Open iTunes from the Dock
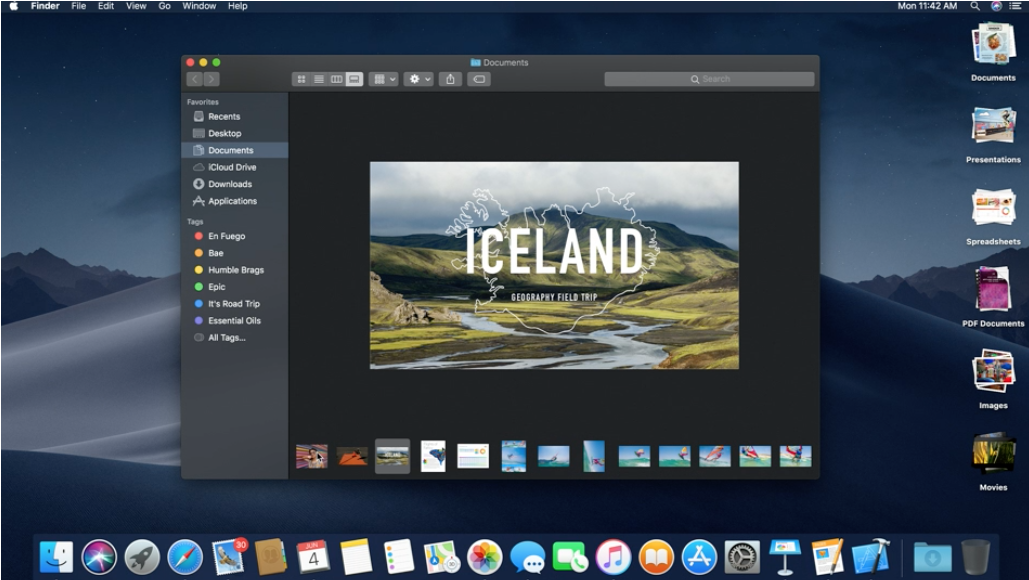Viewport: 1029px width, 580px height. point(613,556)
